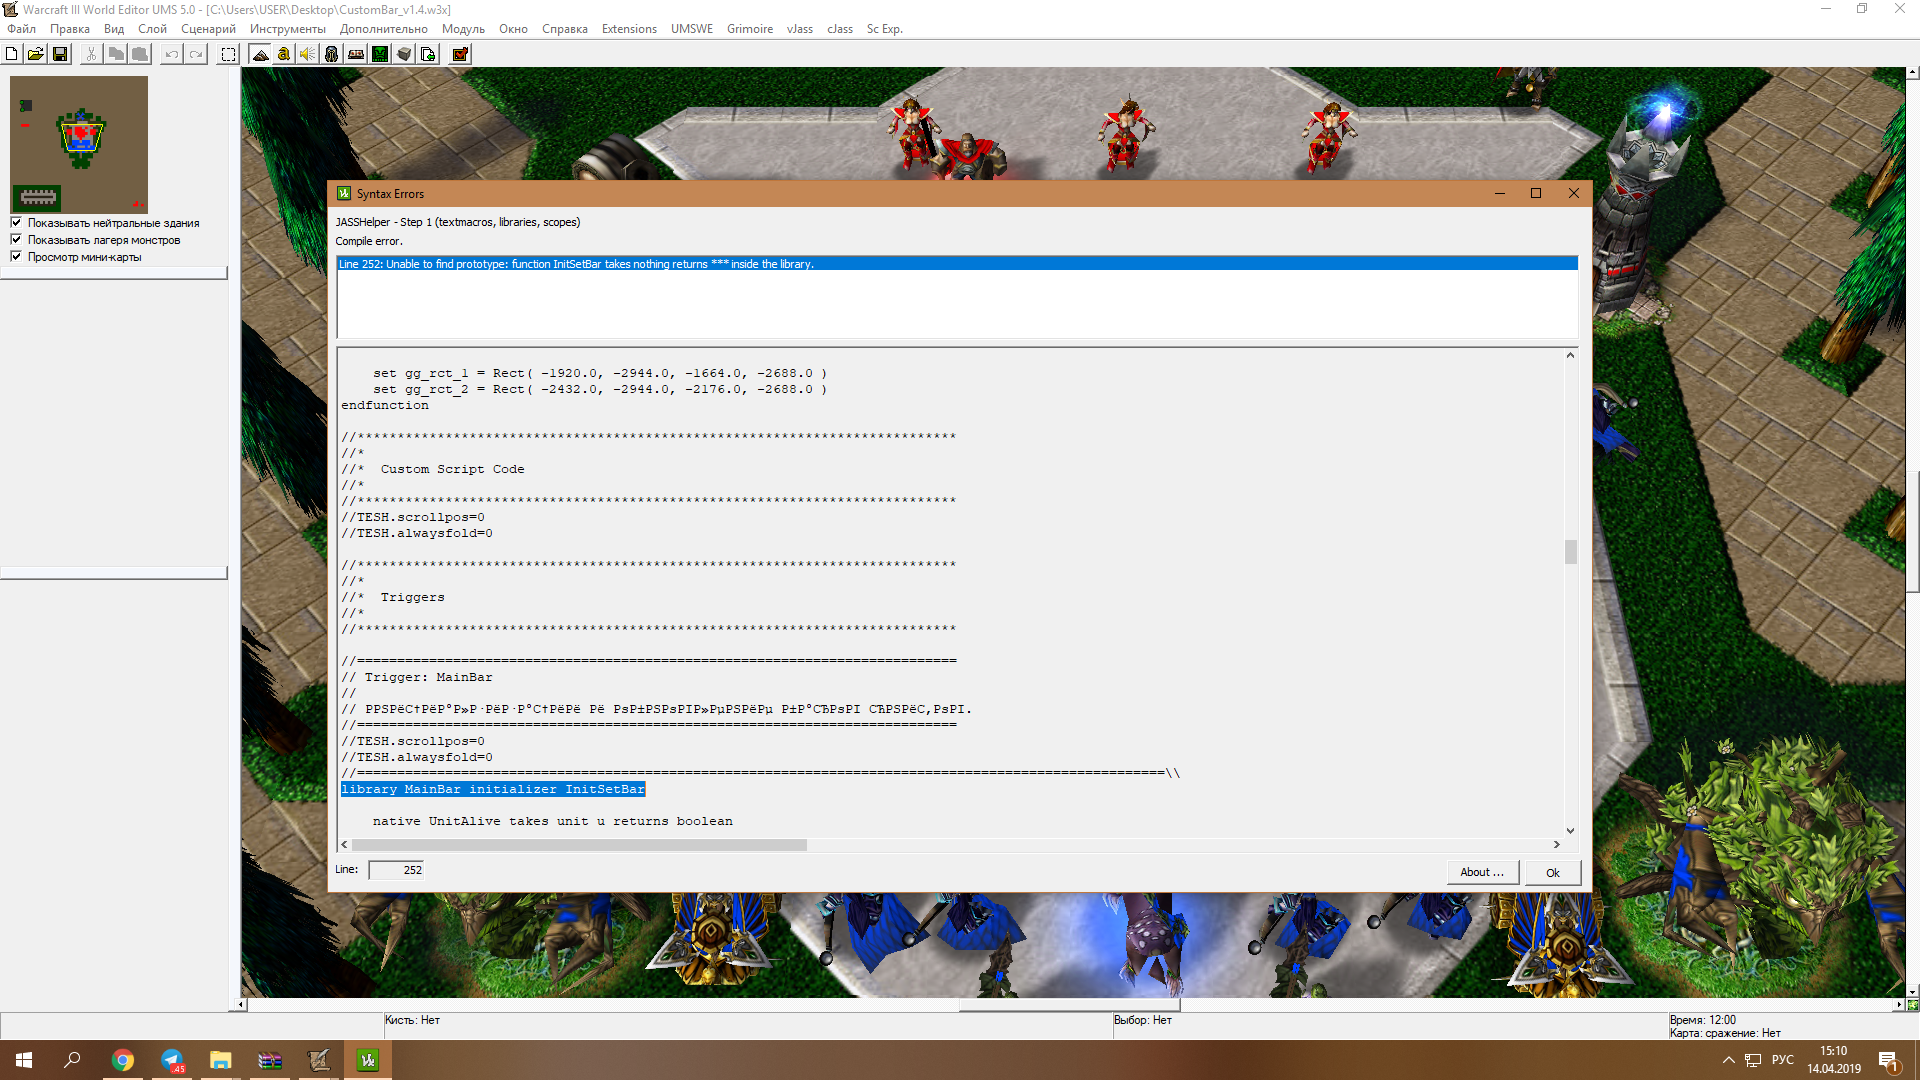1920x1080 pixels.
Task: Uncheck 'Показывать нейтральные здания' checkbox
Action: [16, 223]
